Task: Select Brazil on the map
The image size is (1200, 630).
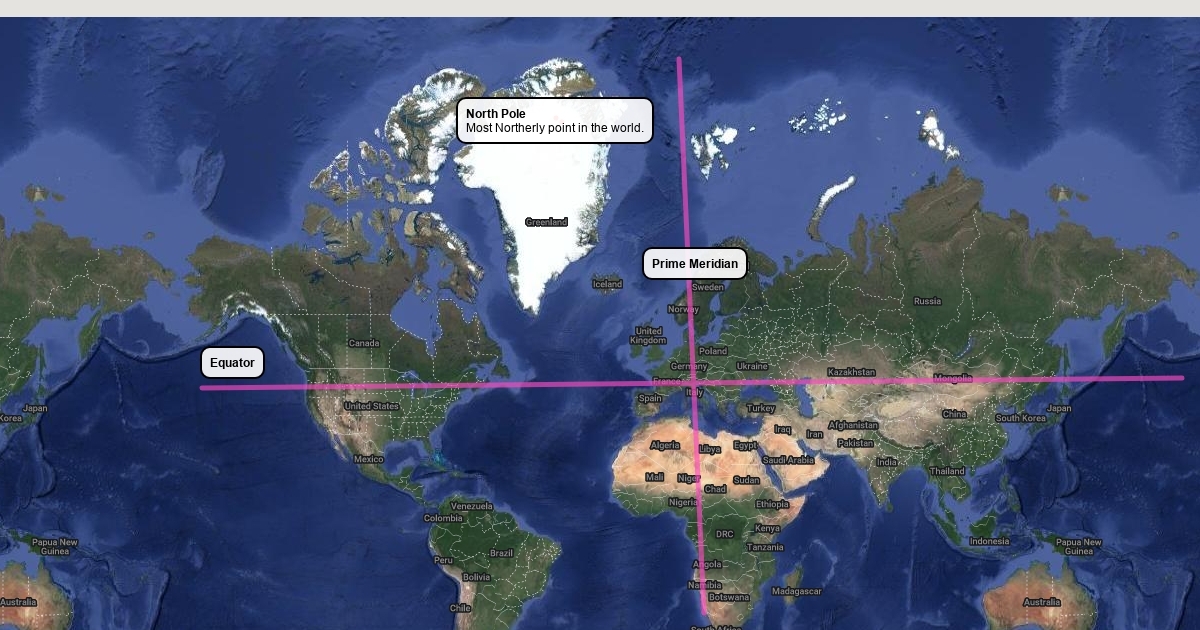Action: click(x=501, y=553)
